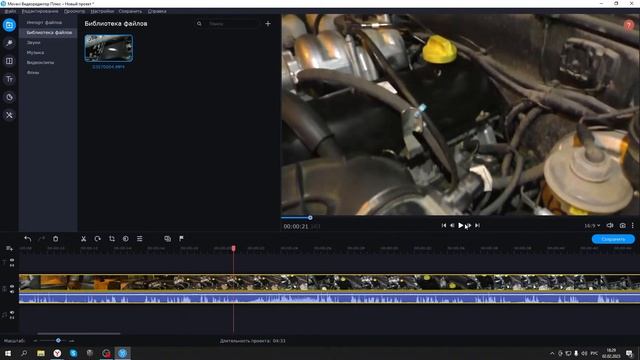Image resolution: width=640 pixels, height=360 pixels.
Task: Click the blue Сохранить export button
Action: coord(613,239)
